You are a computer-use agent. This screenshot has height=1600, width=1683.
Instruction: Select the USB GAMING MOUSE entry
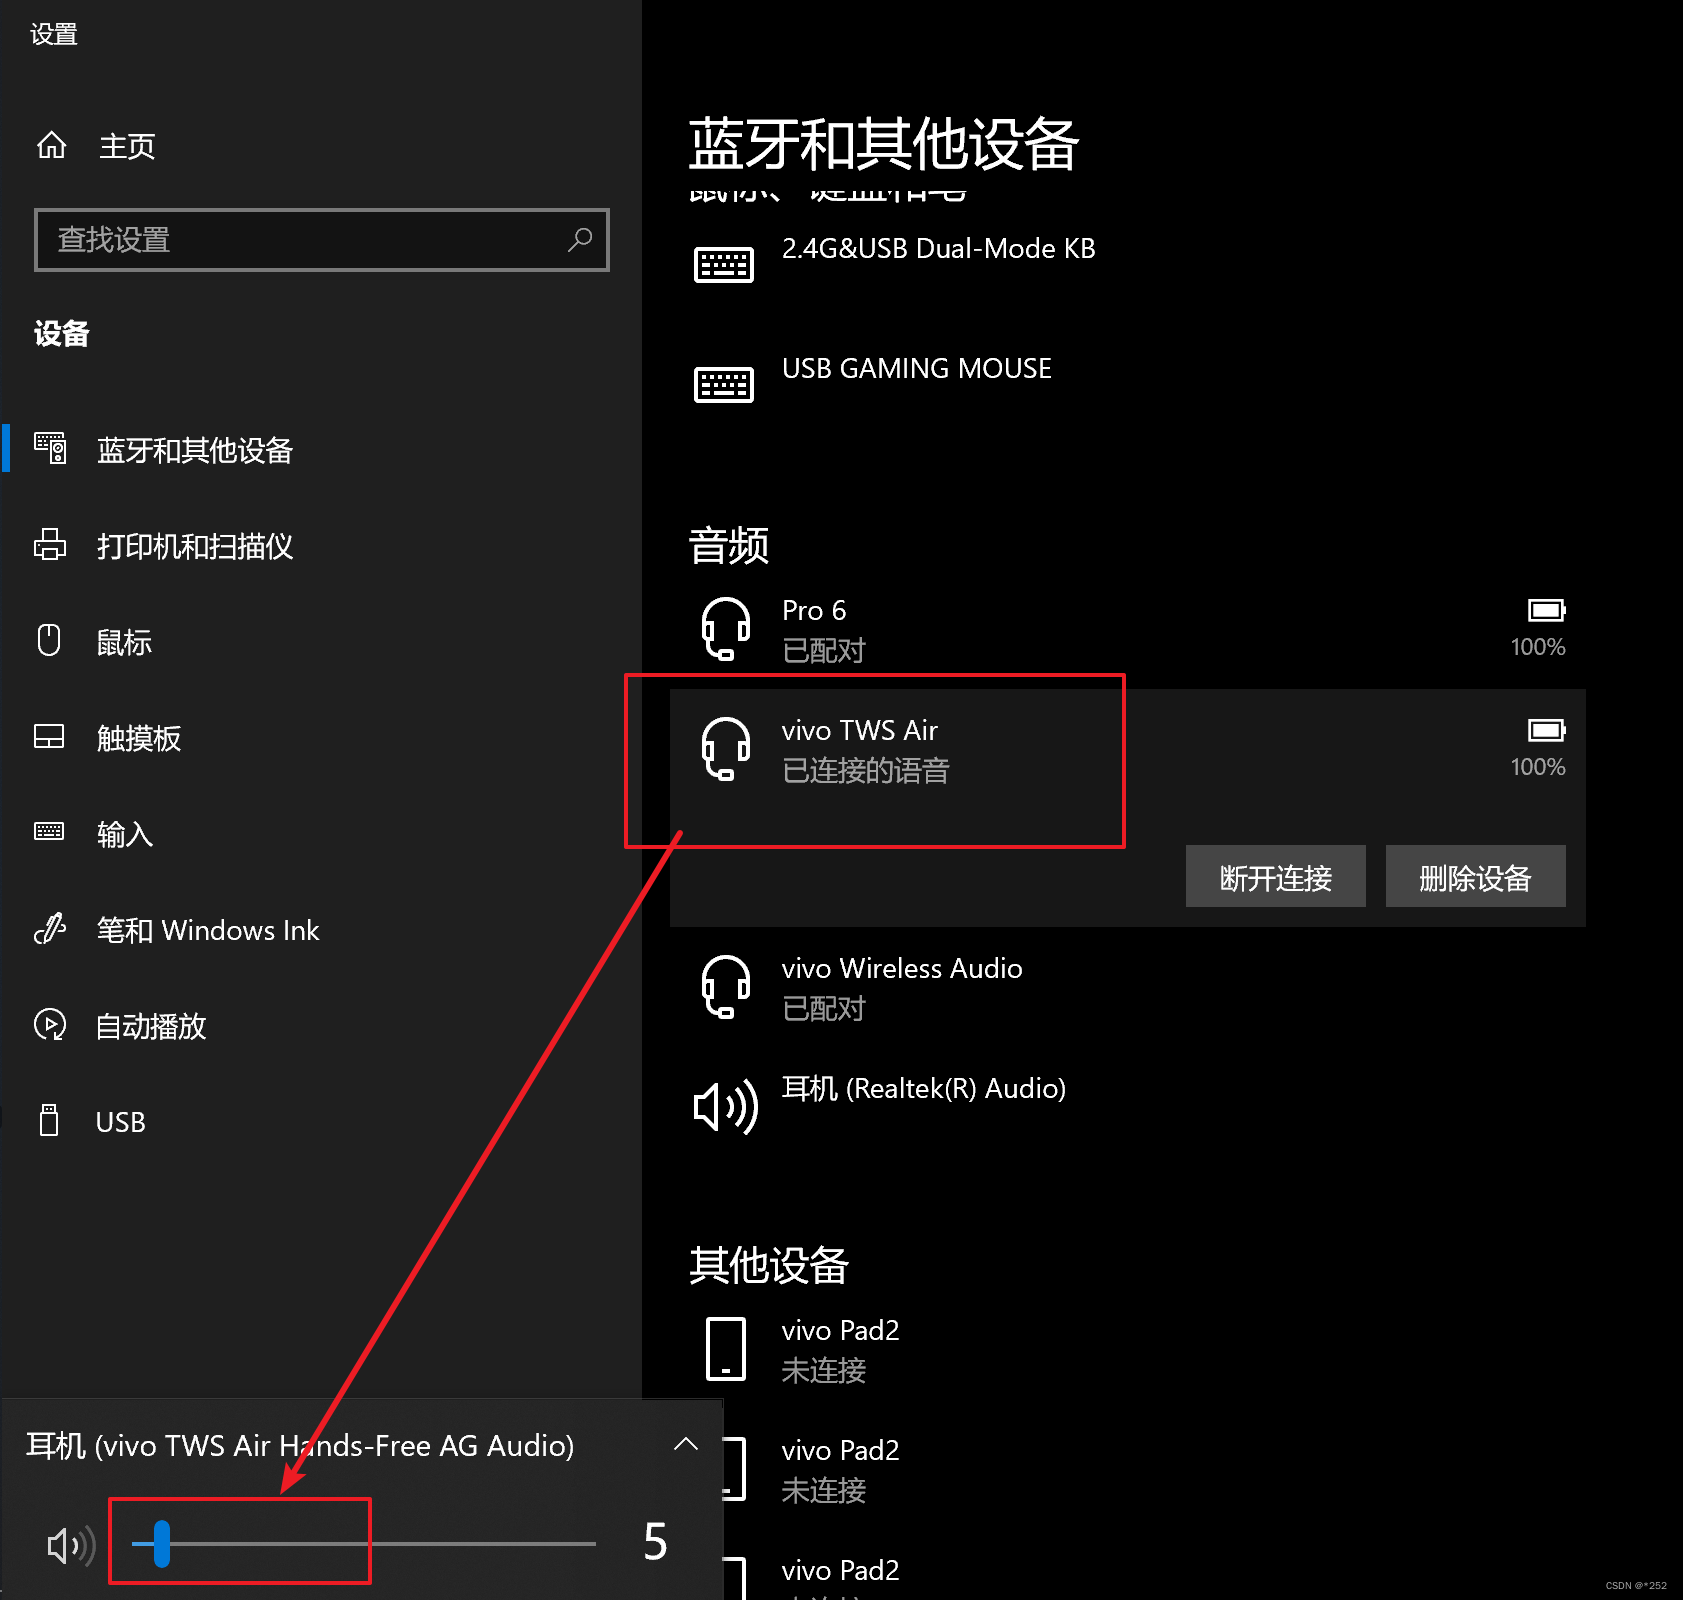[x=1128, y=385]
